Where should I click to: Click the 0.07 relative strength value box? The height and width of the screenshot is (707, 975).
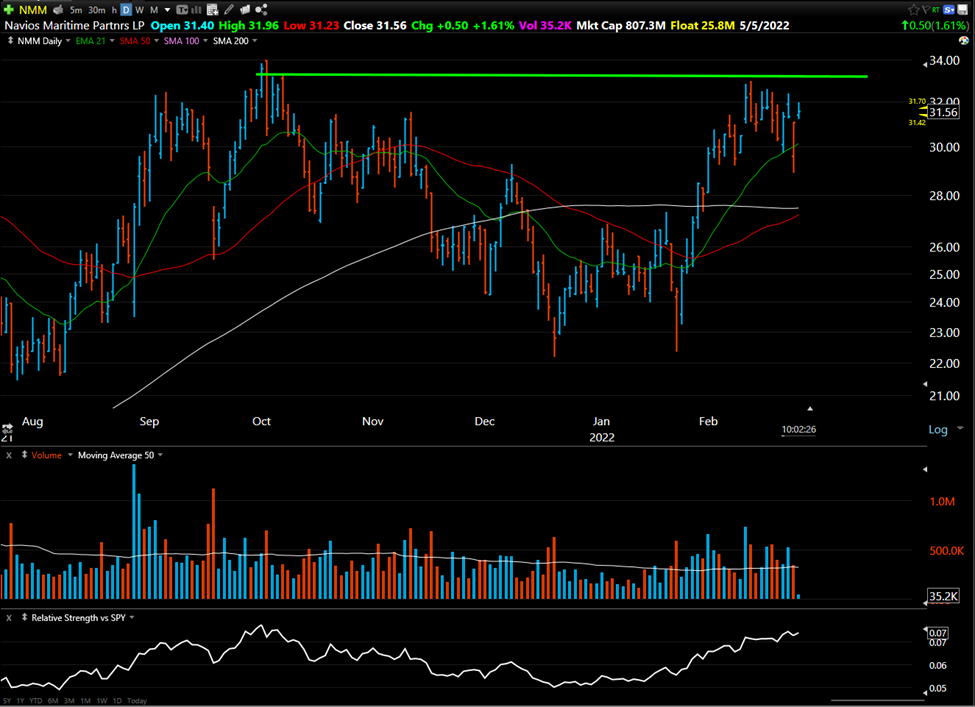point(938,632)
